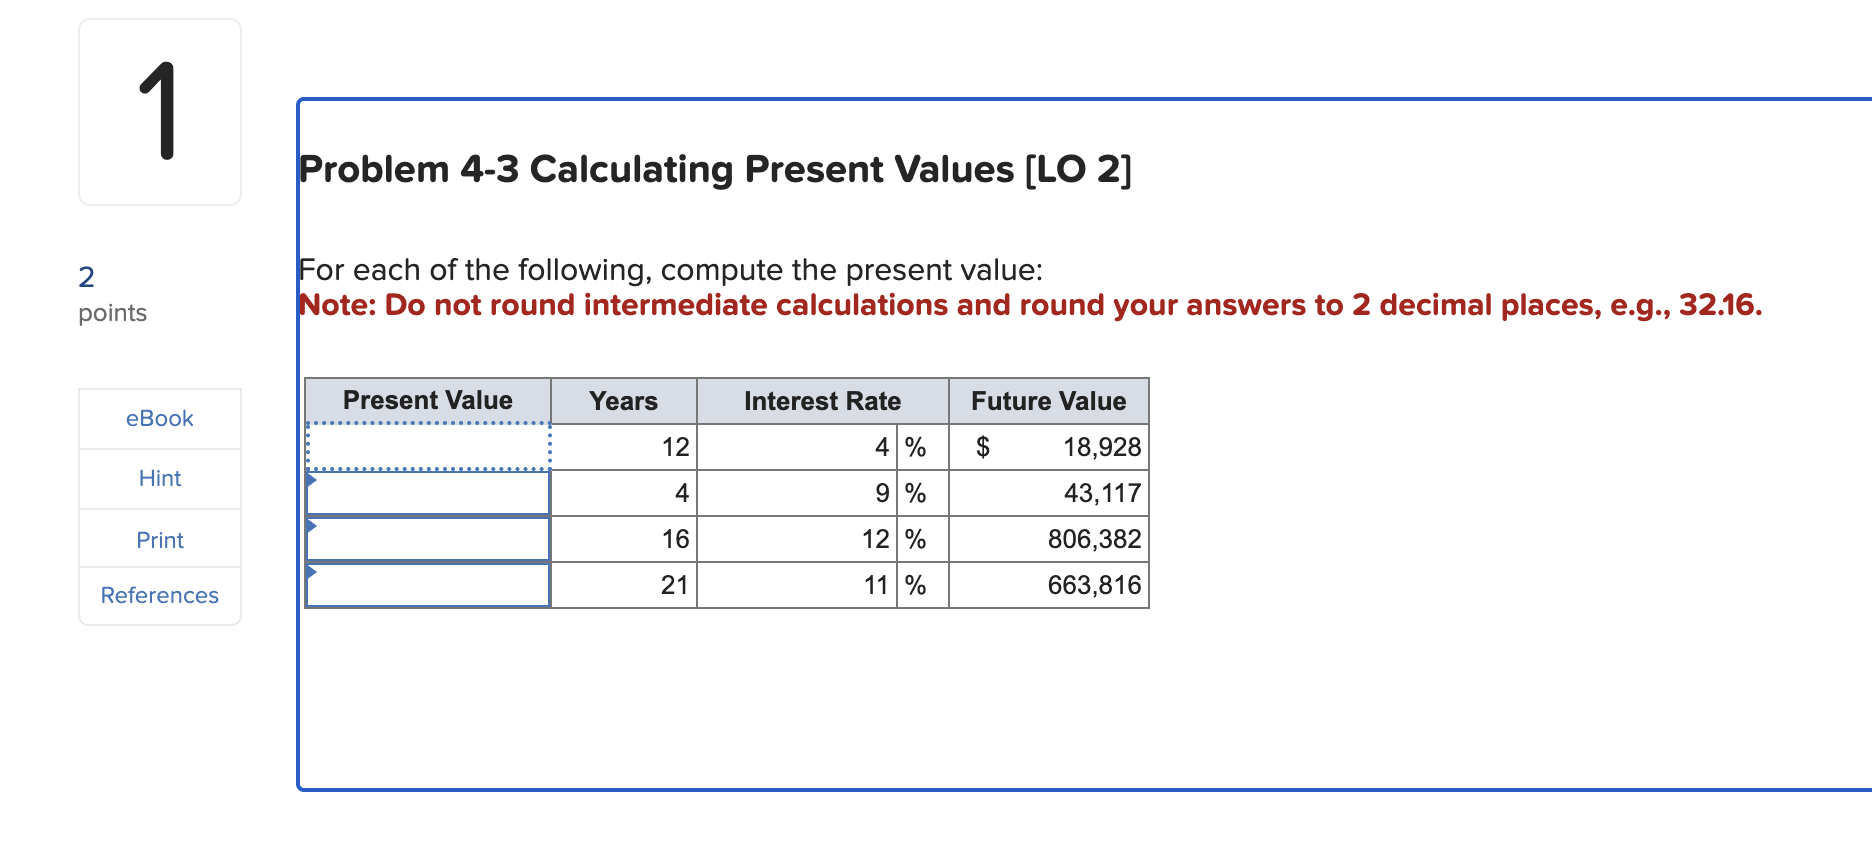
Task: Click the Present Value field for the 16-year row
Action: (428, 538)
